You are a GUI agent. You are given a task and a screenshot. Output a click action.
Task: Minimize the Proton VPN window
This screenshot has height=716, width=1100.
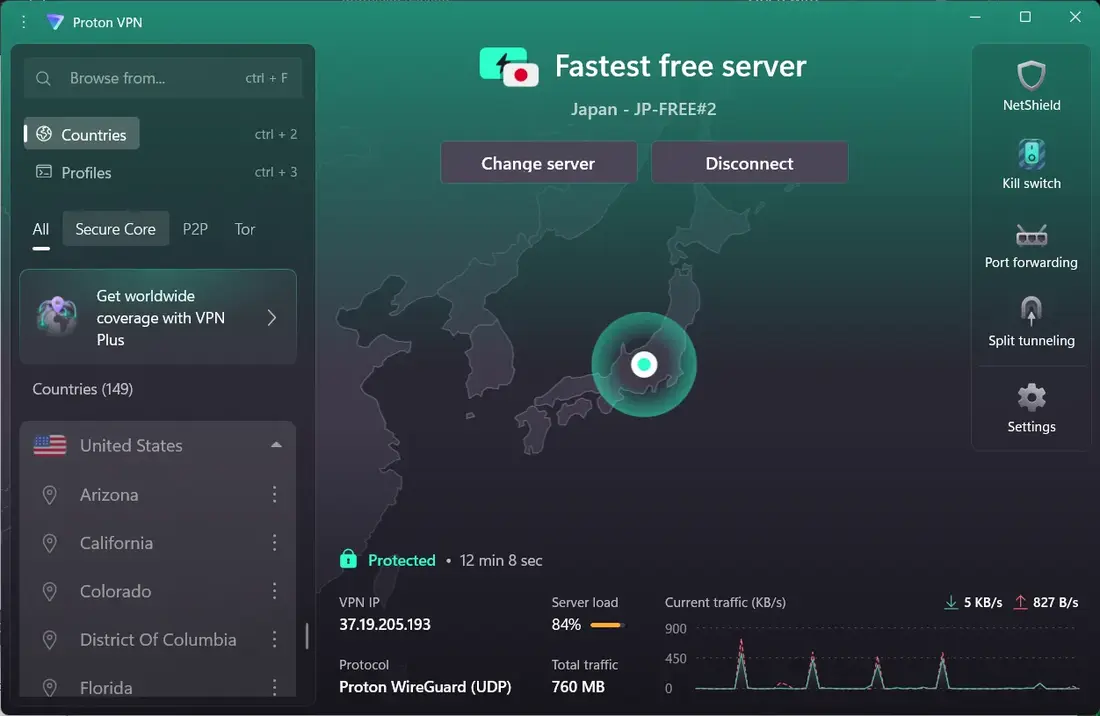tap(975, 17)
